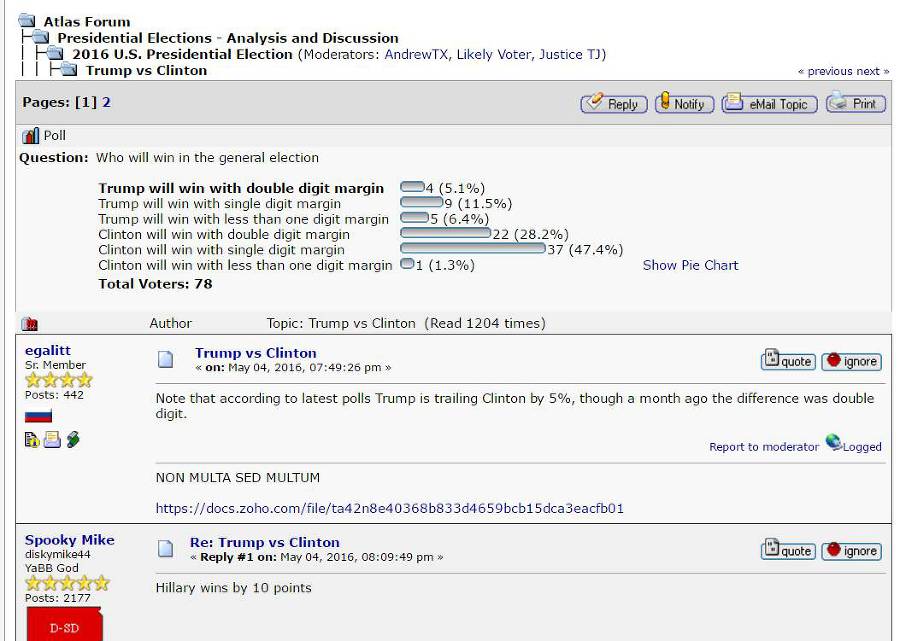Print this topic
Image resolution: width=900 pixels, height=641 pixels.
pyautogui.click(x=855, y=103)
